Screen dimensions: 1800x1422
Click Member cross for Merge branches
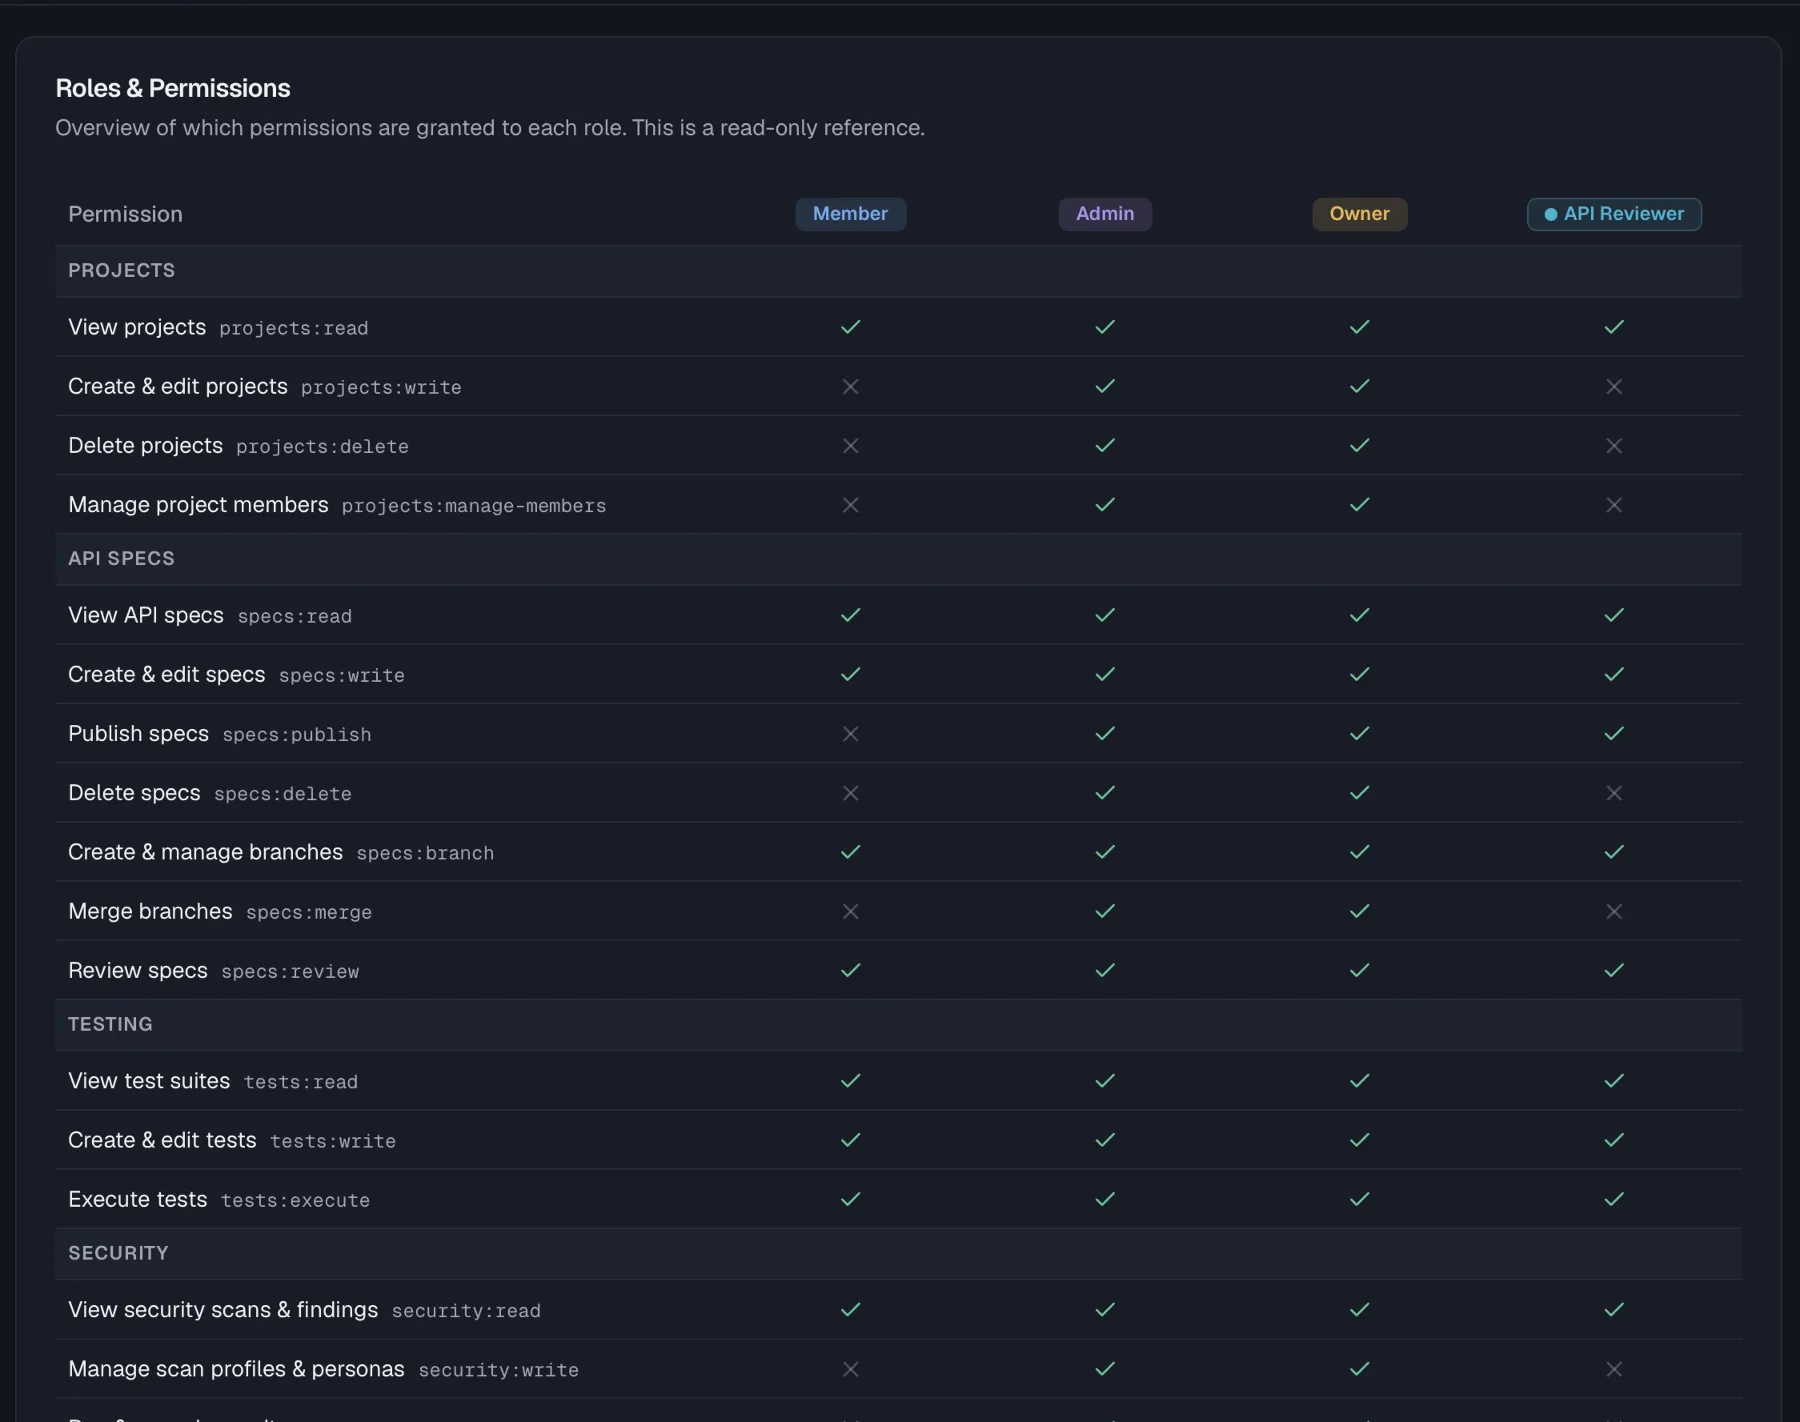850,911
